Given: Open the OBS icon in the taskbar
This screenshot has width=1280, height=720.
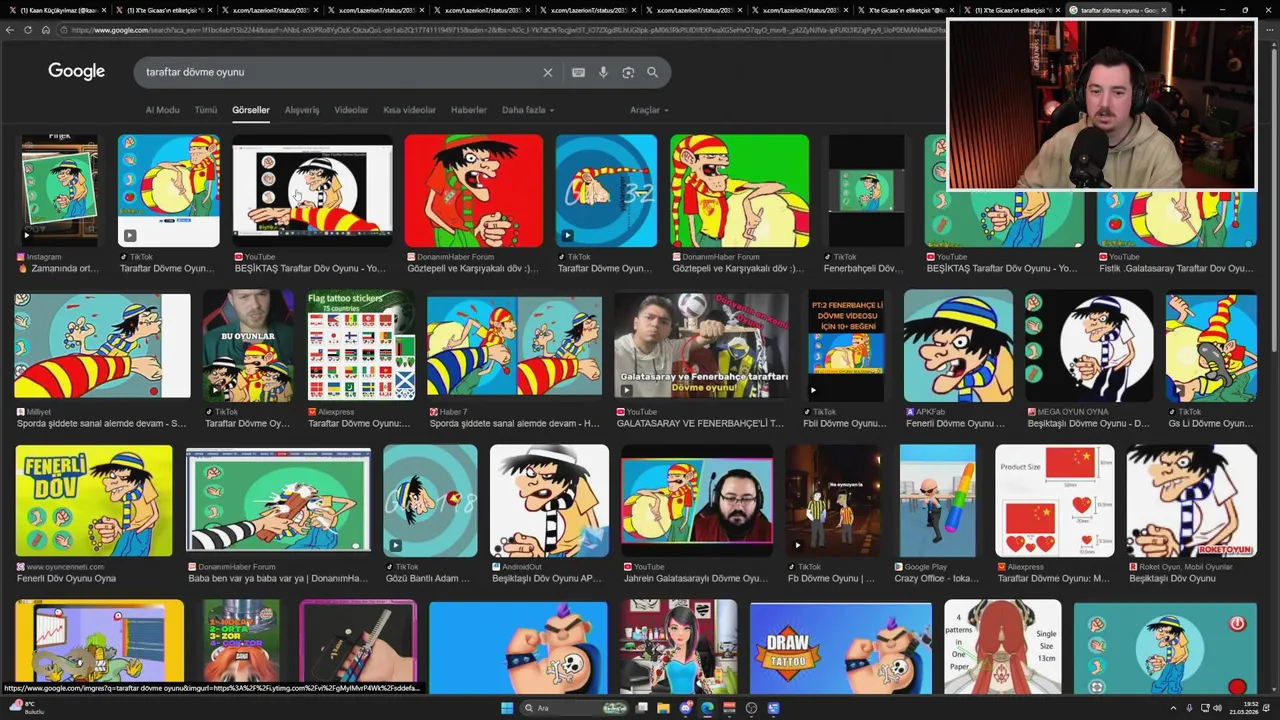Looking at the screenshot, I should [x=751, y=708].
